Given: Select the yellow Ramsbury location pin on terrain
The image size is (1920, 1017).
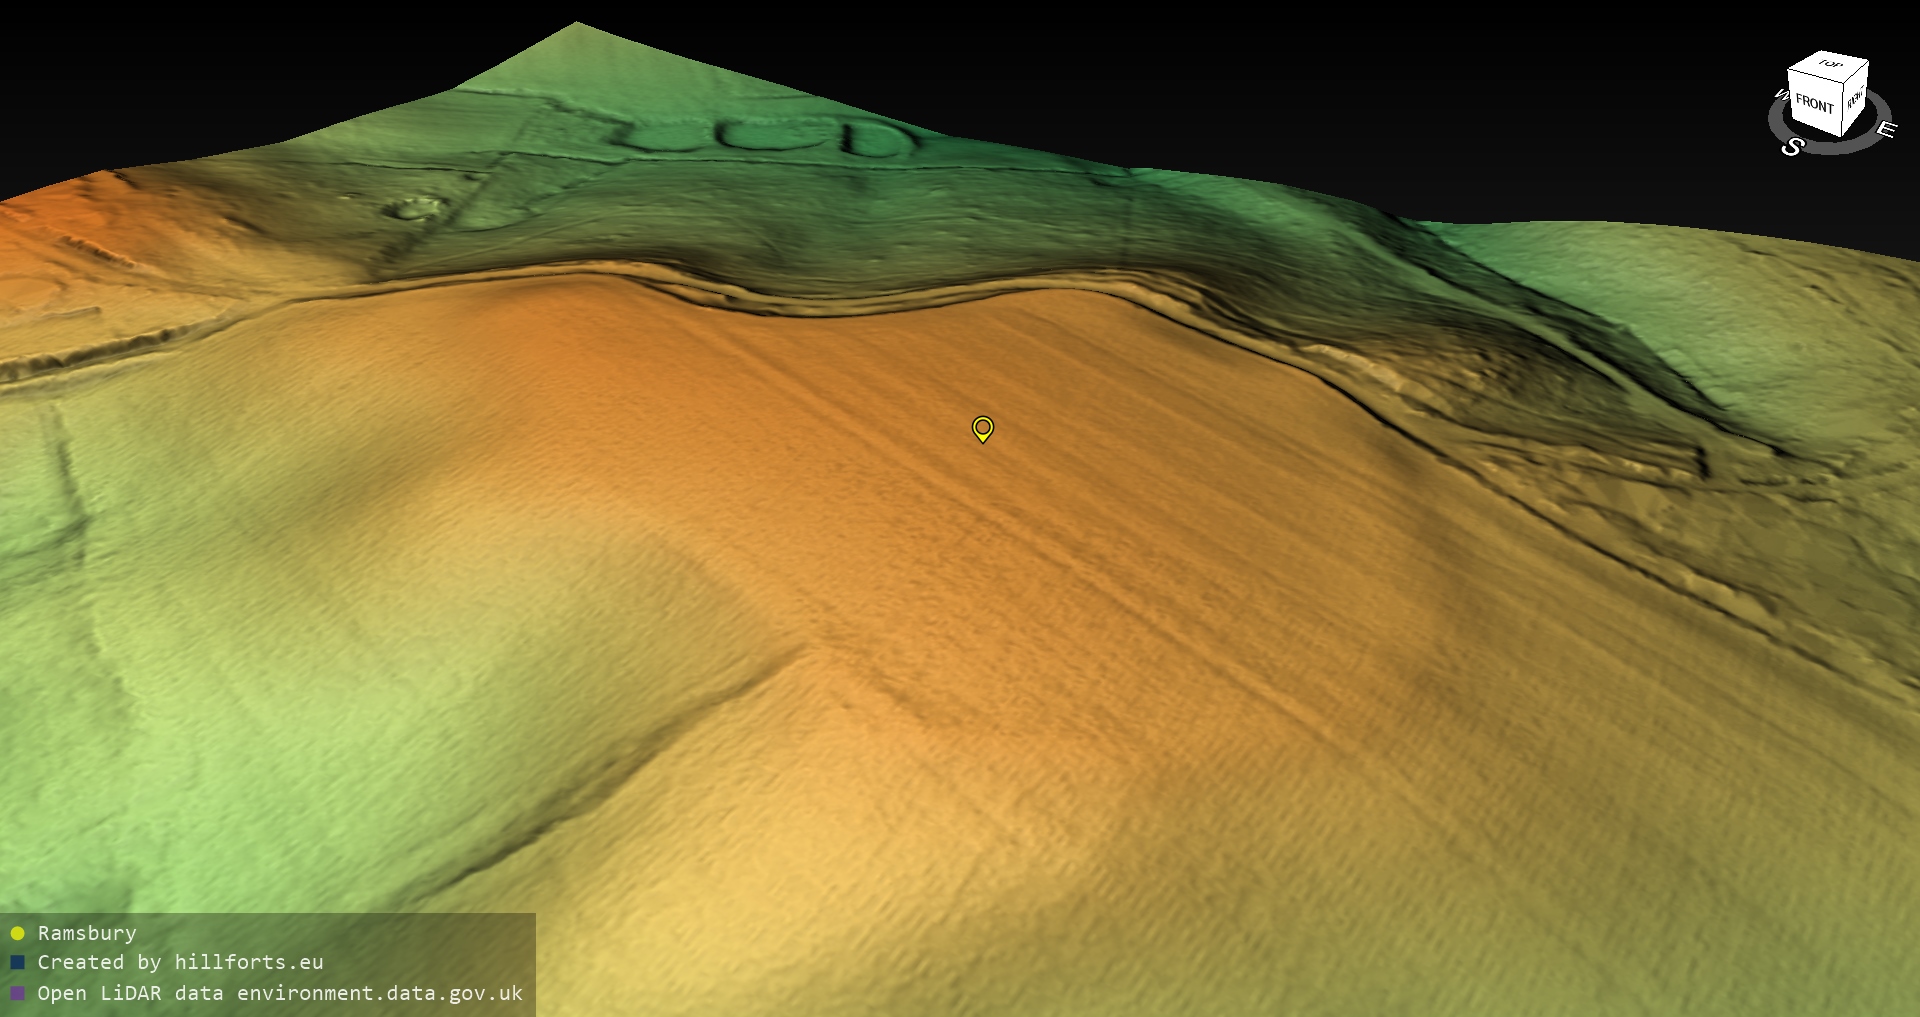Looking at the screenshot, I should [x=982, y=428].
